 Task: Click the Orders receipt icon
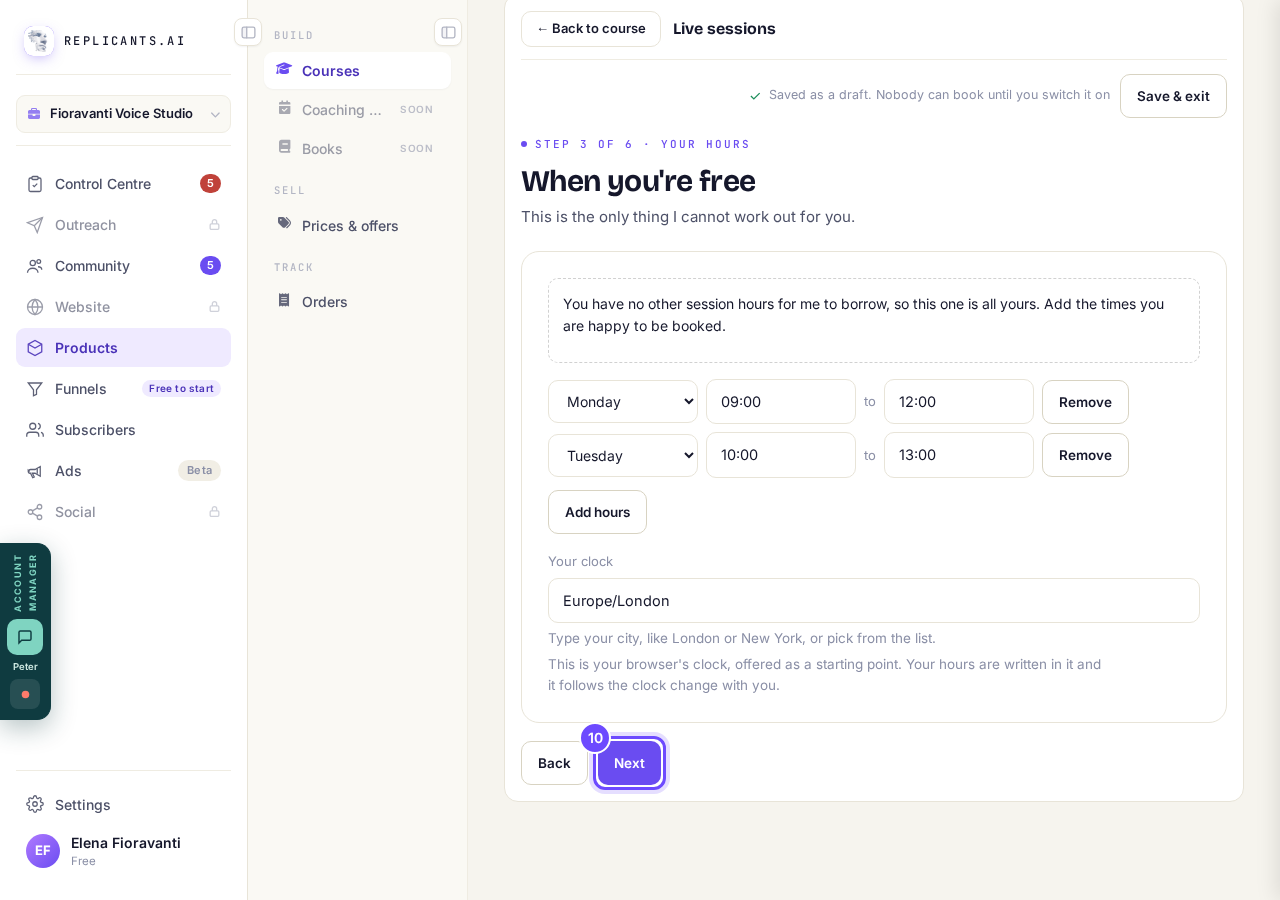[x=285, y=300]
